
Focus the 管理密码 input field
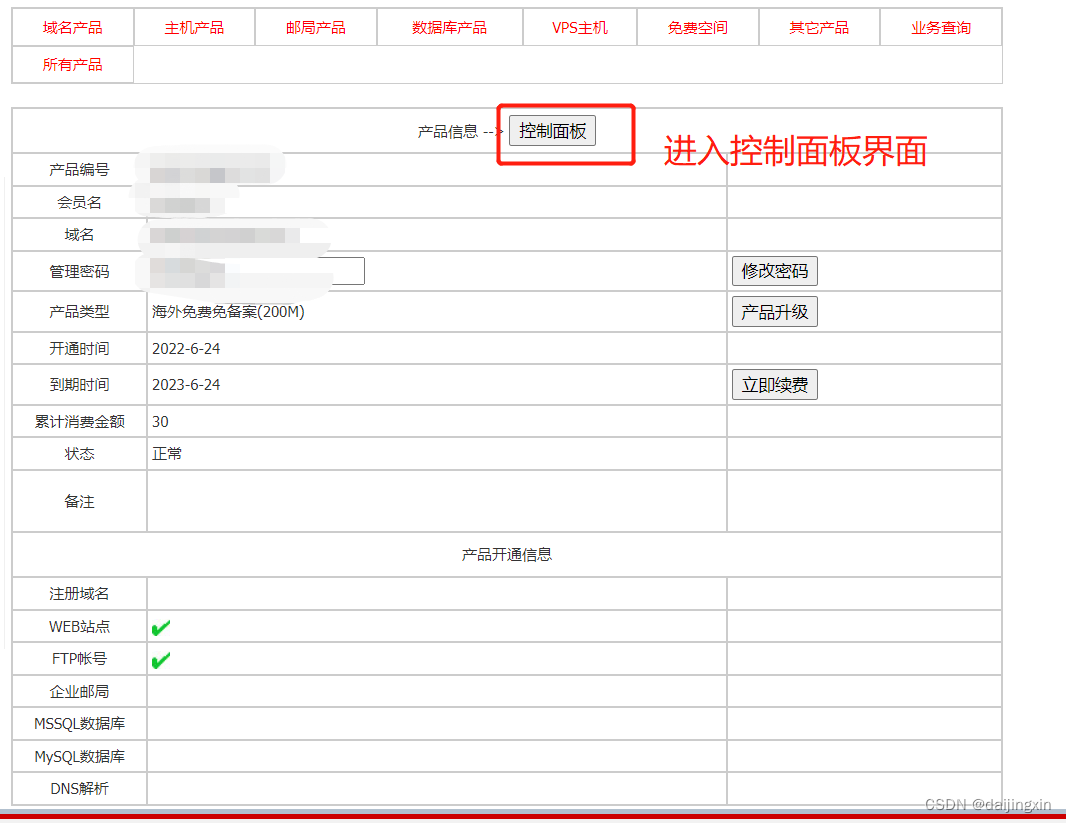(x=257, y=271)
